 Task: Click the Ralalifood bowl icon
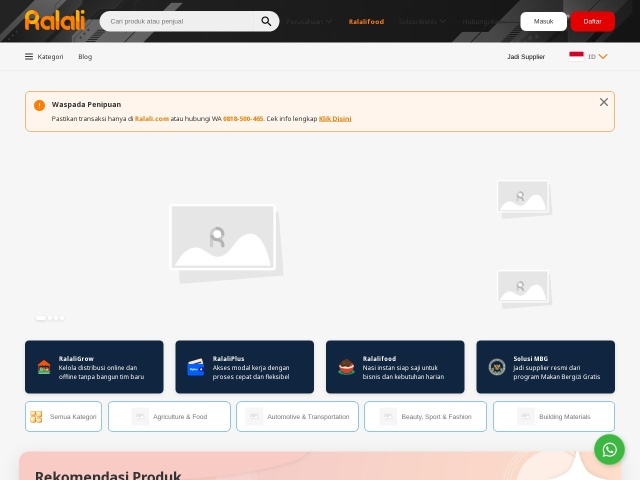346,367
